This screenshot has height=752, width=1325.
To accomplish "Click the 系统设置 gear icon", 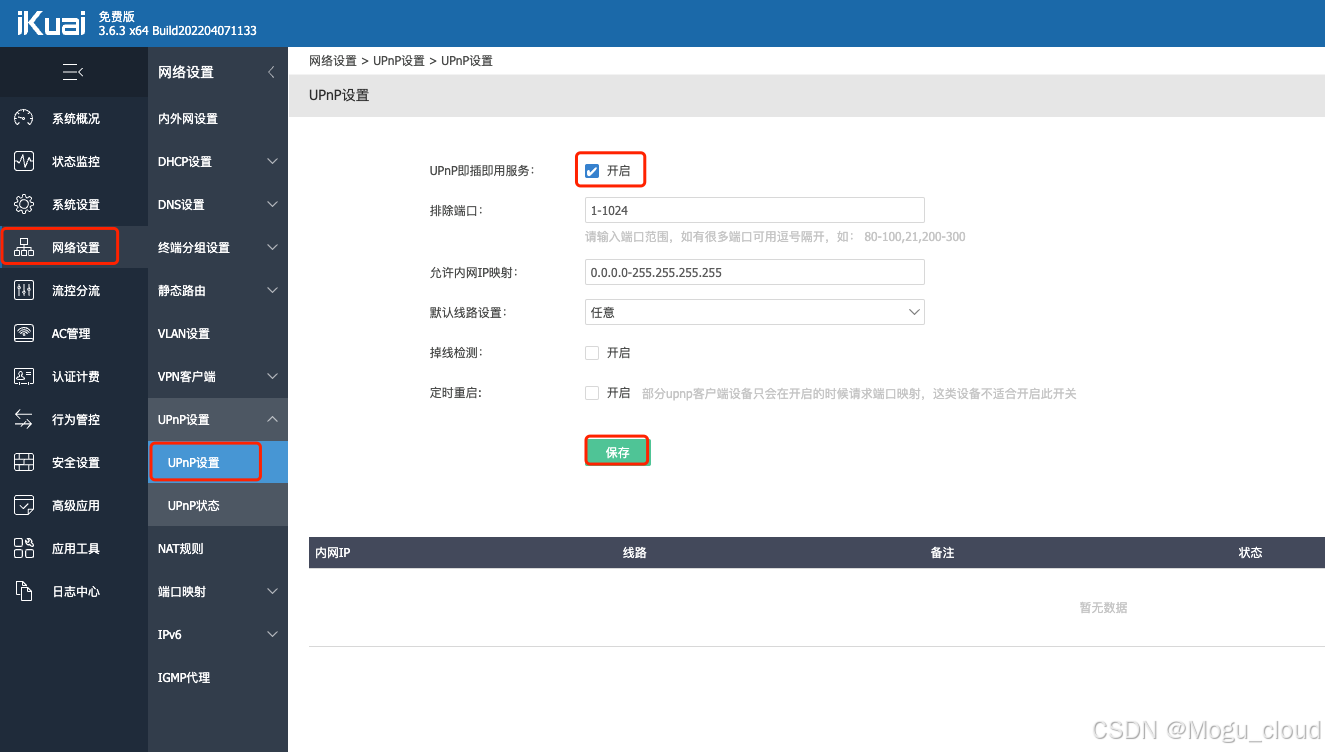I will pos(24,204).
